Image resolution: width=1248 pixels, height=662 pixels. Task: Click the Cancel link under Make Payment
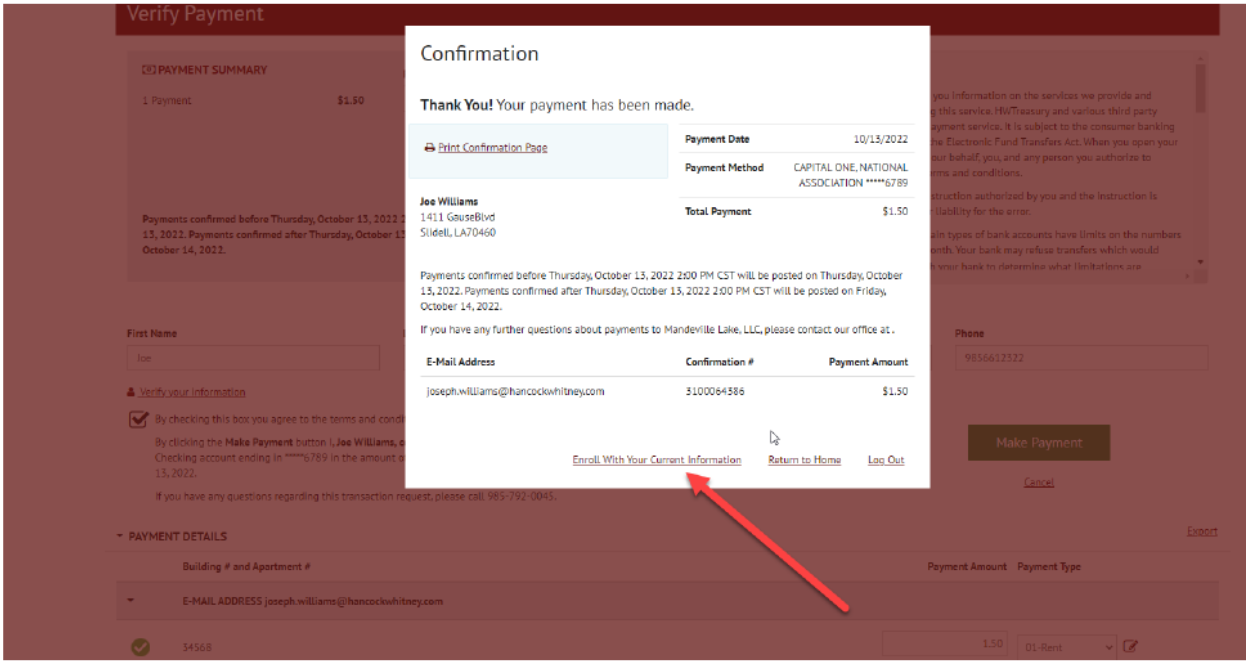point(1038,482)
